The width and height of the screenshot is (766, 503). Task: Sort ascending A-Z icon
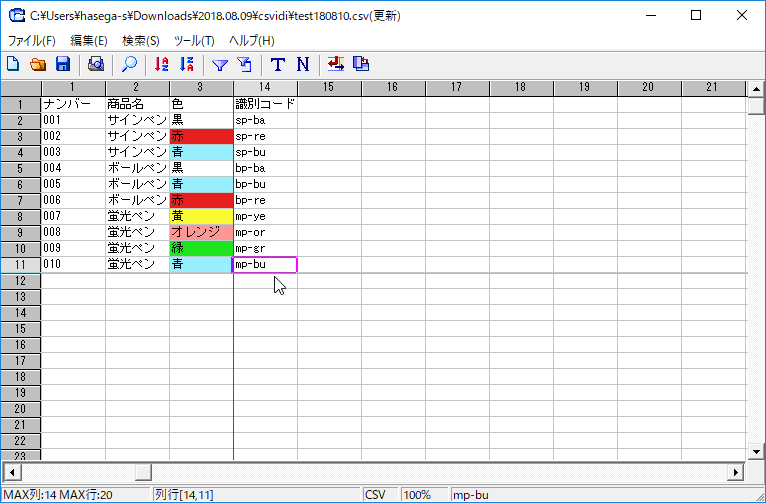coord(162,64)
